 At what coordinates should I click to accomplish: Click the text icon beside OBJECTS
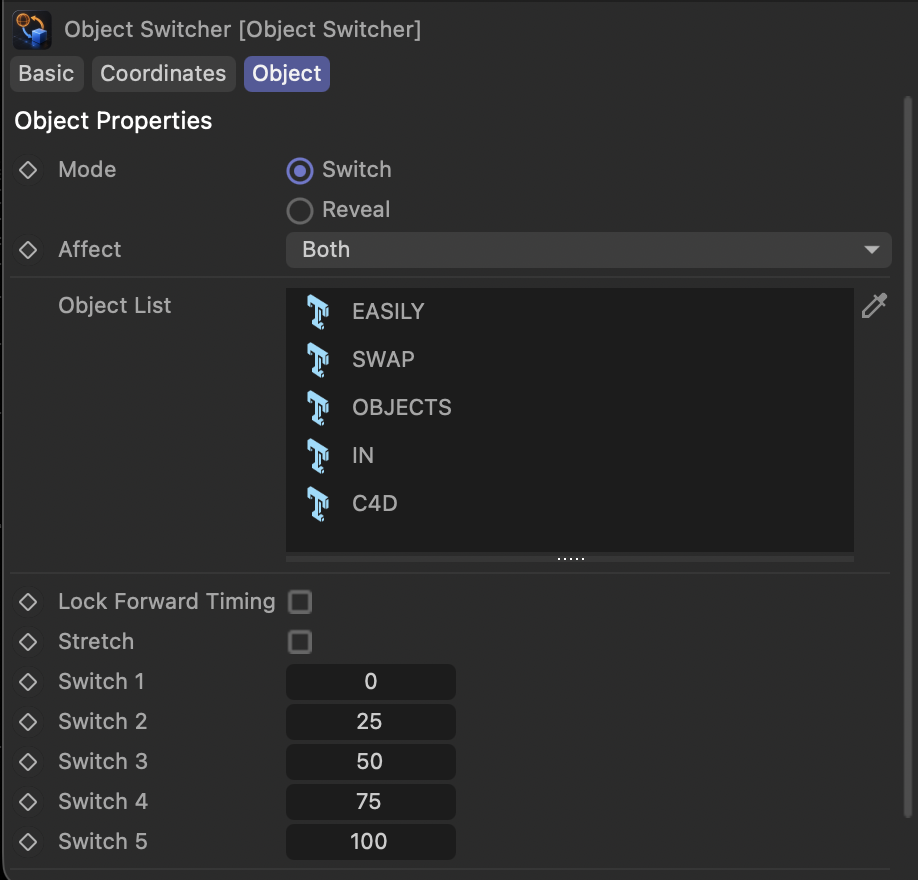(x=318, y=408)
